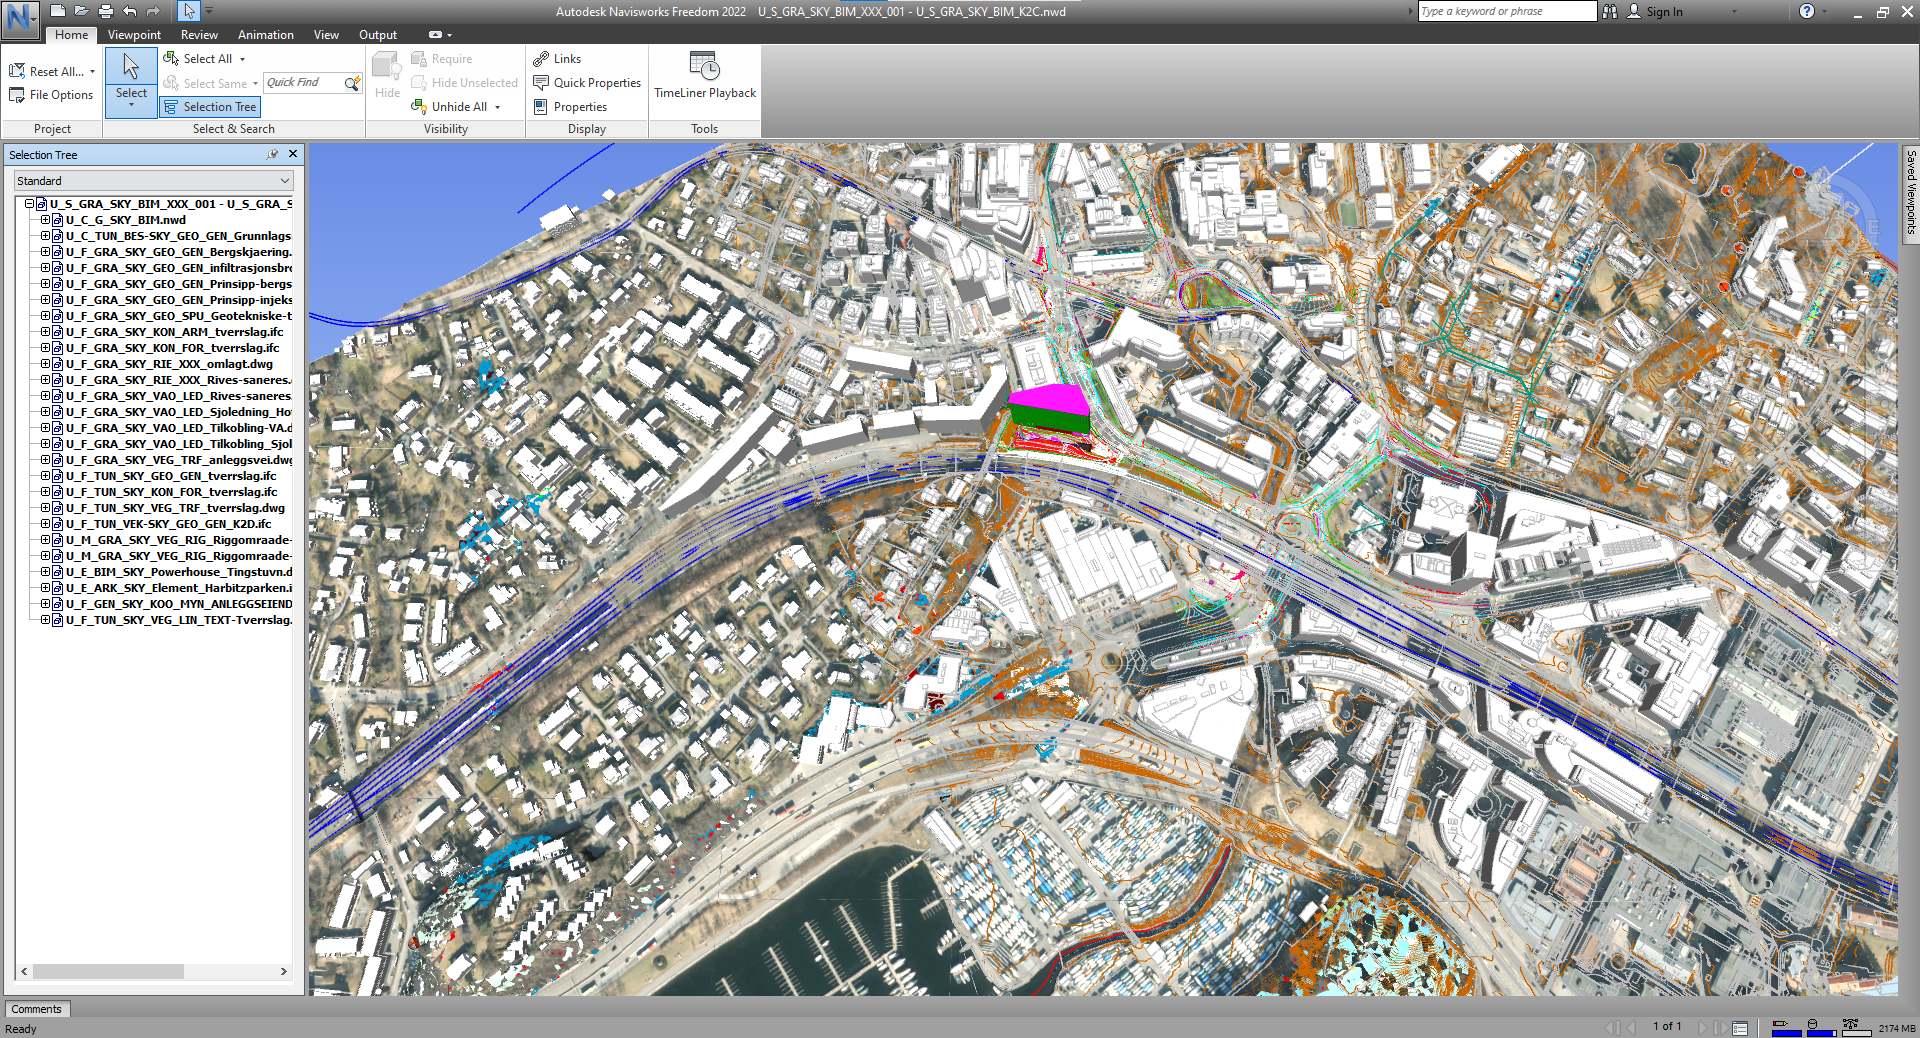Click the Open file icon in quick access toolbar
This screenshot has width=1920, height=1038.
(82, 11)
